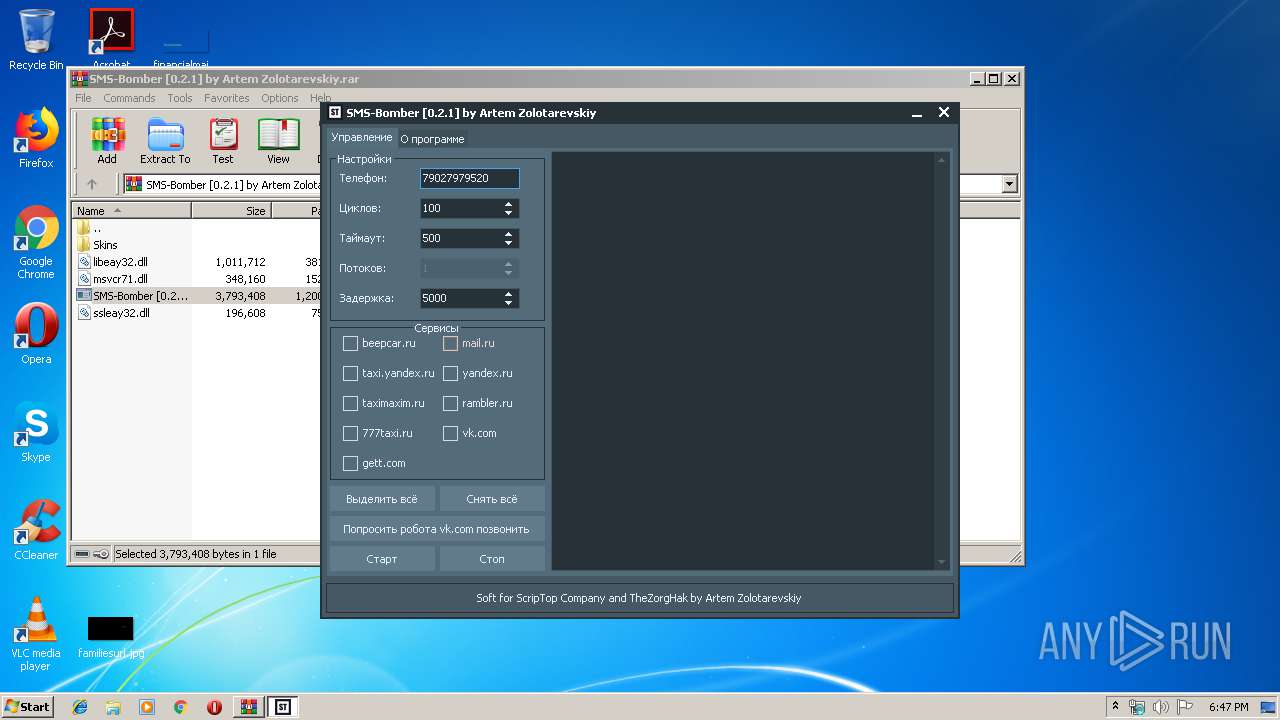Viewport: 1280px width, 720px height.
Task: Open the Tools menu in WinRAR
Action: pos(180,98)
